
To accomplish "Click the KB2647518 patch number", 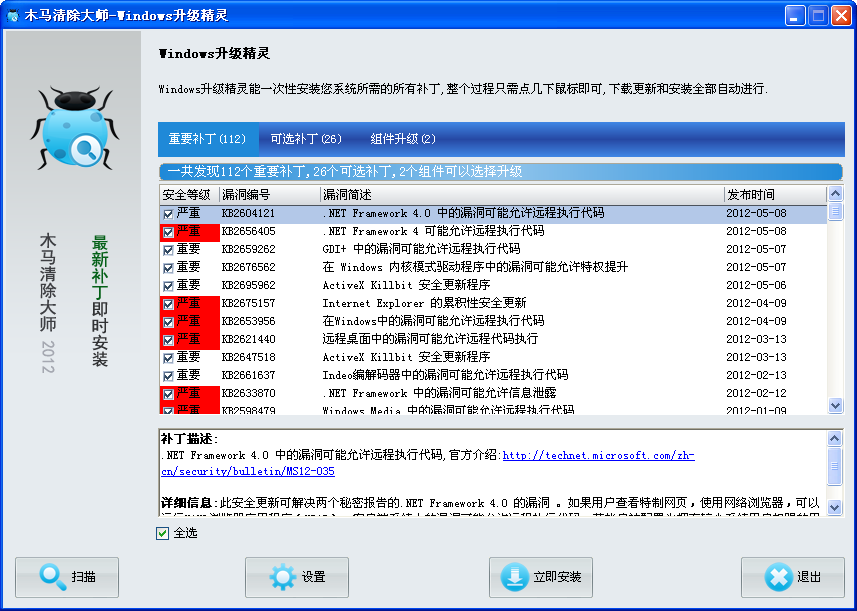I will [249, 358].
